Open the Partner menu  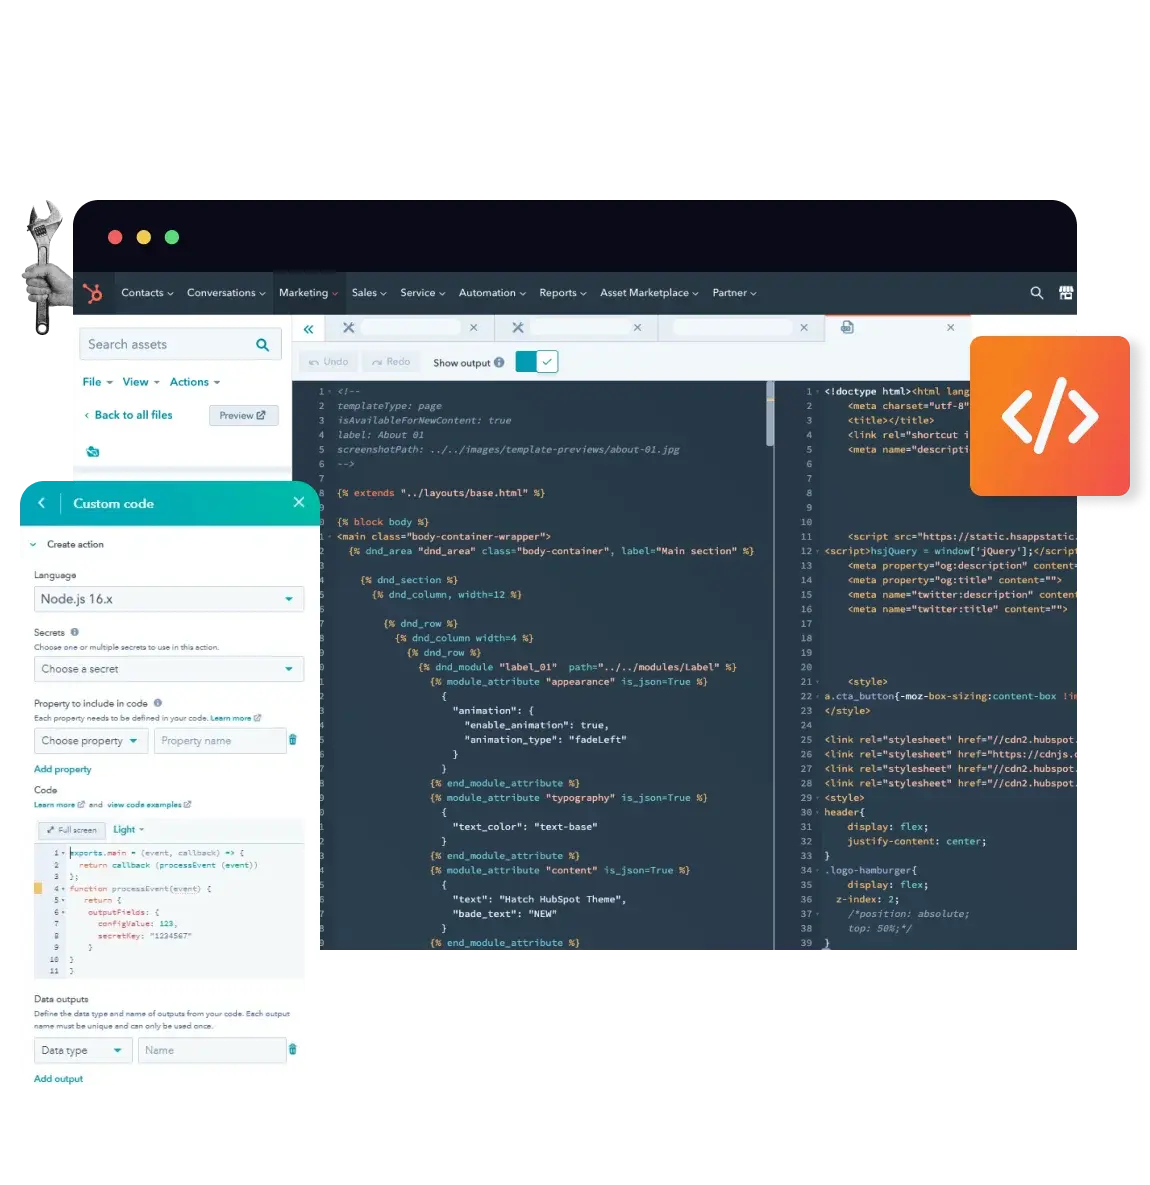pyautogui.click(x=734, y=293)
